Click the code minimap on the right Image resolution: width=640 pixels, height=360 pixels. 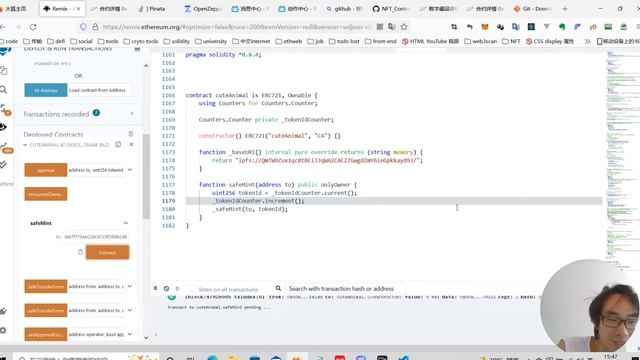pyautogui.click(x=622, y=159)
